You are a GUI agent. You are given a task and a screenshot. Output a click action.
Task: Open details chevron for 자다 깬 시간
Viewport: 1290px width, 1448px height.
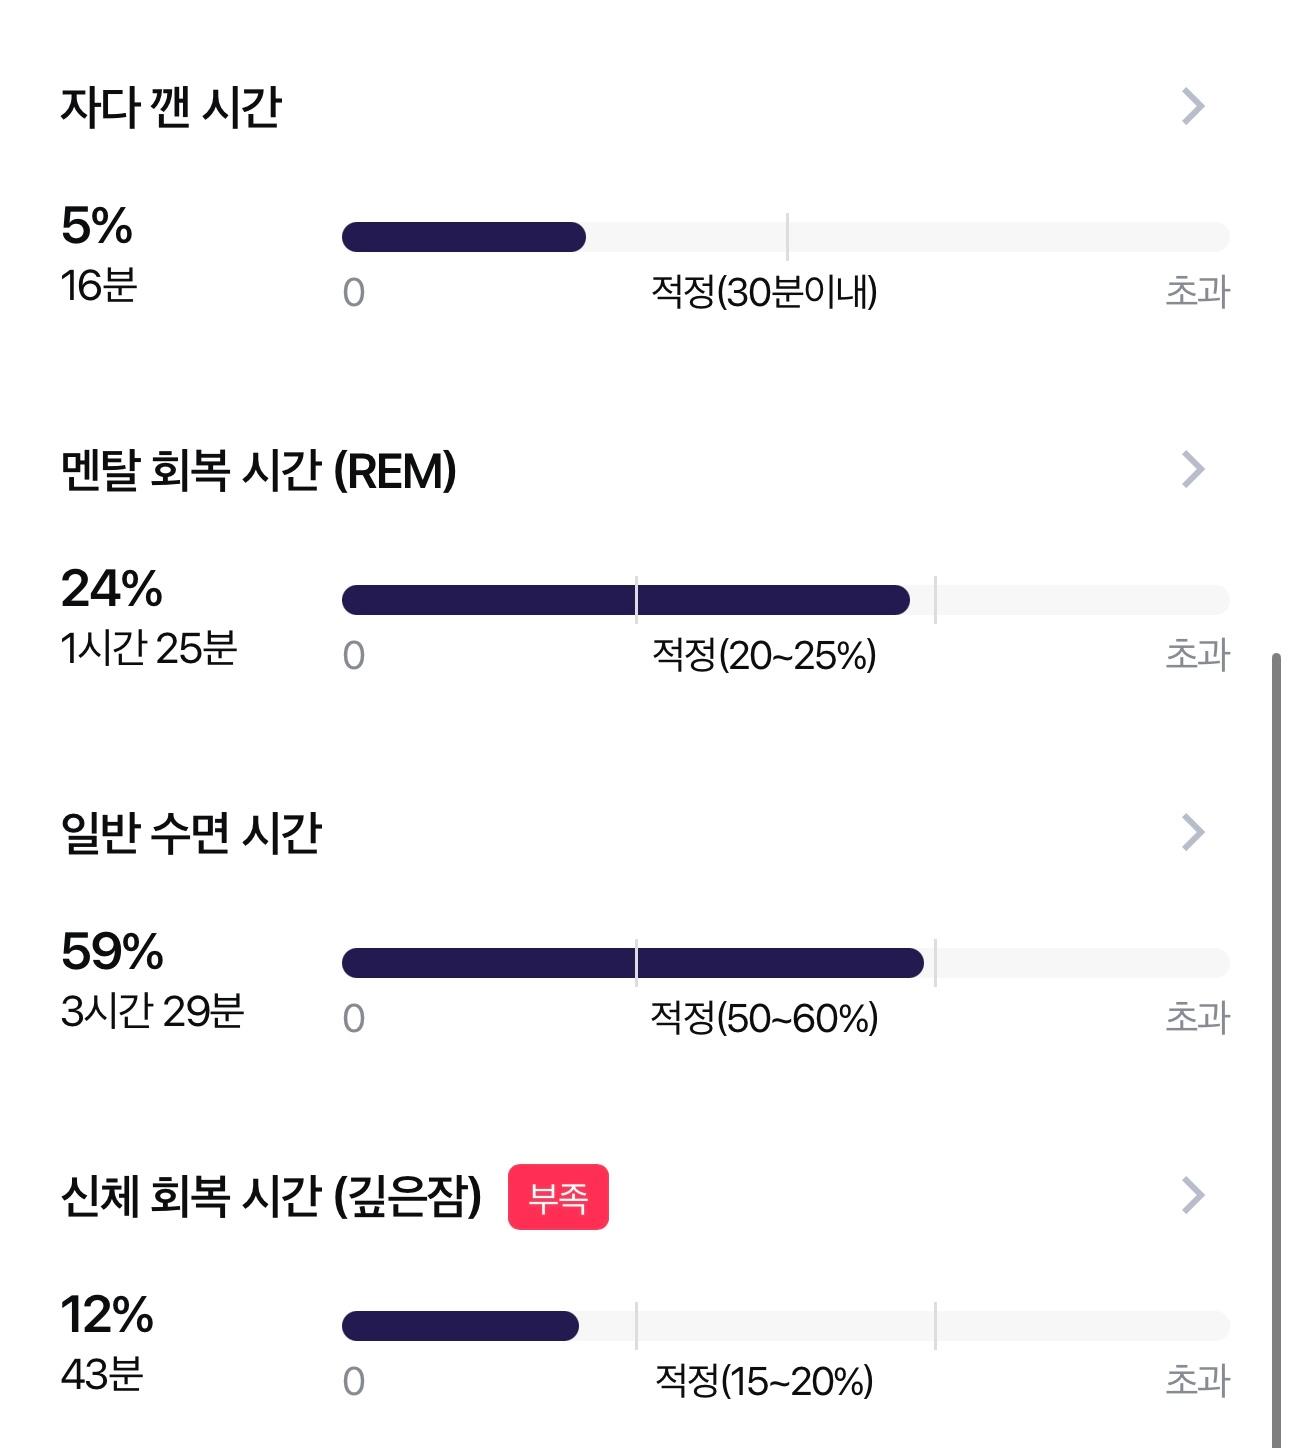1193,106
